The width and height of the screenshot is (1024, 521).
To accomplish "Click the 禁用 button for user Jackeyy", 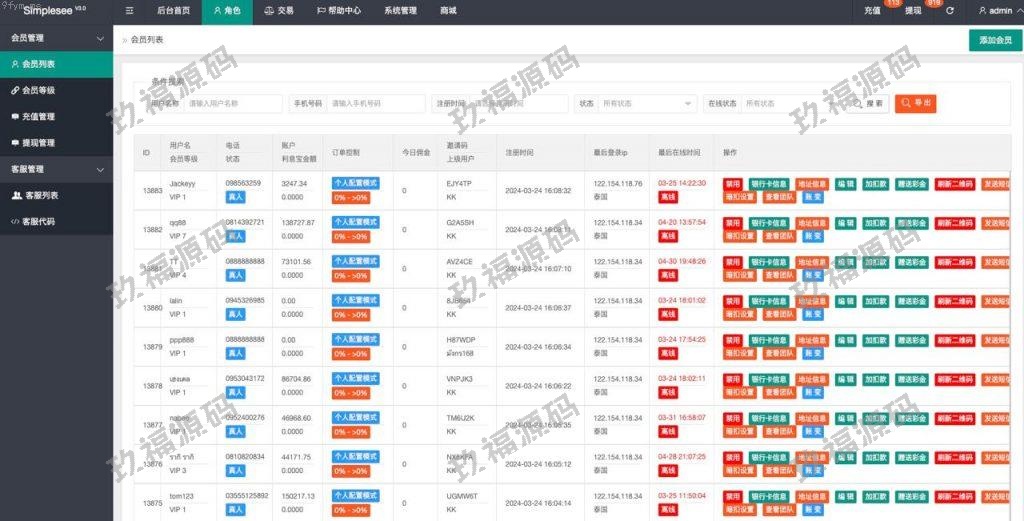I will coord(733,184).
